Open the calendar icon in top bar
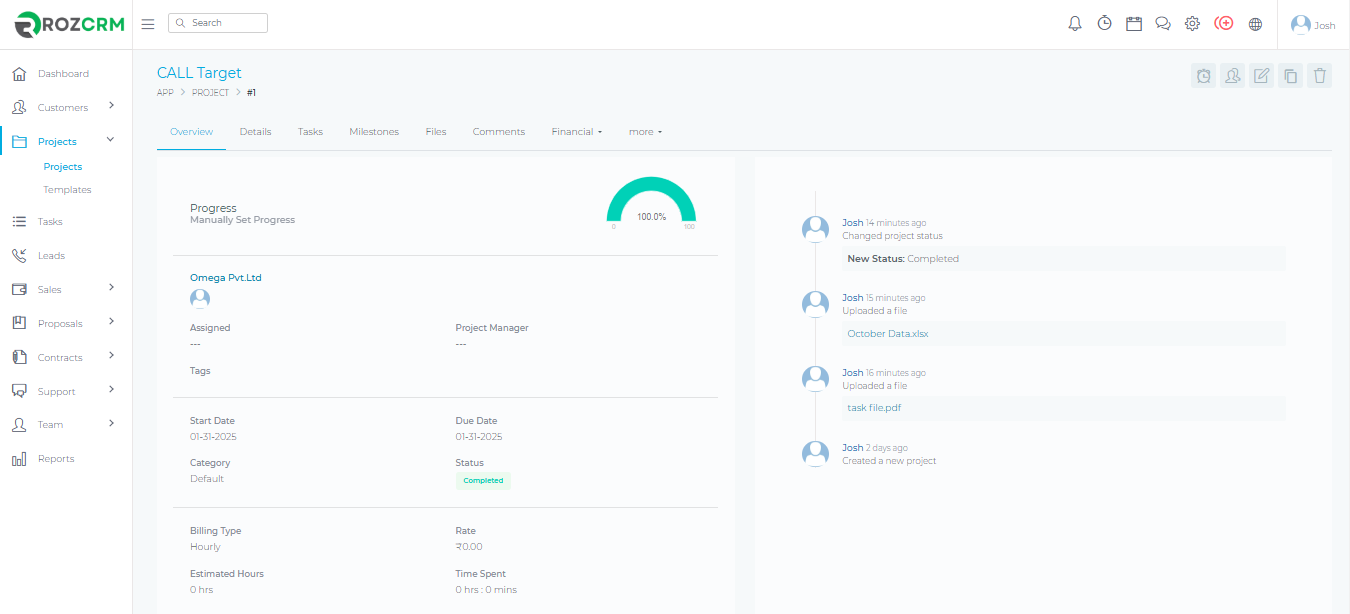1350x614 pixels. pyautogui.click(x=1134, y=23)
